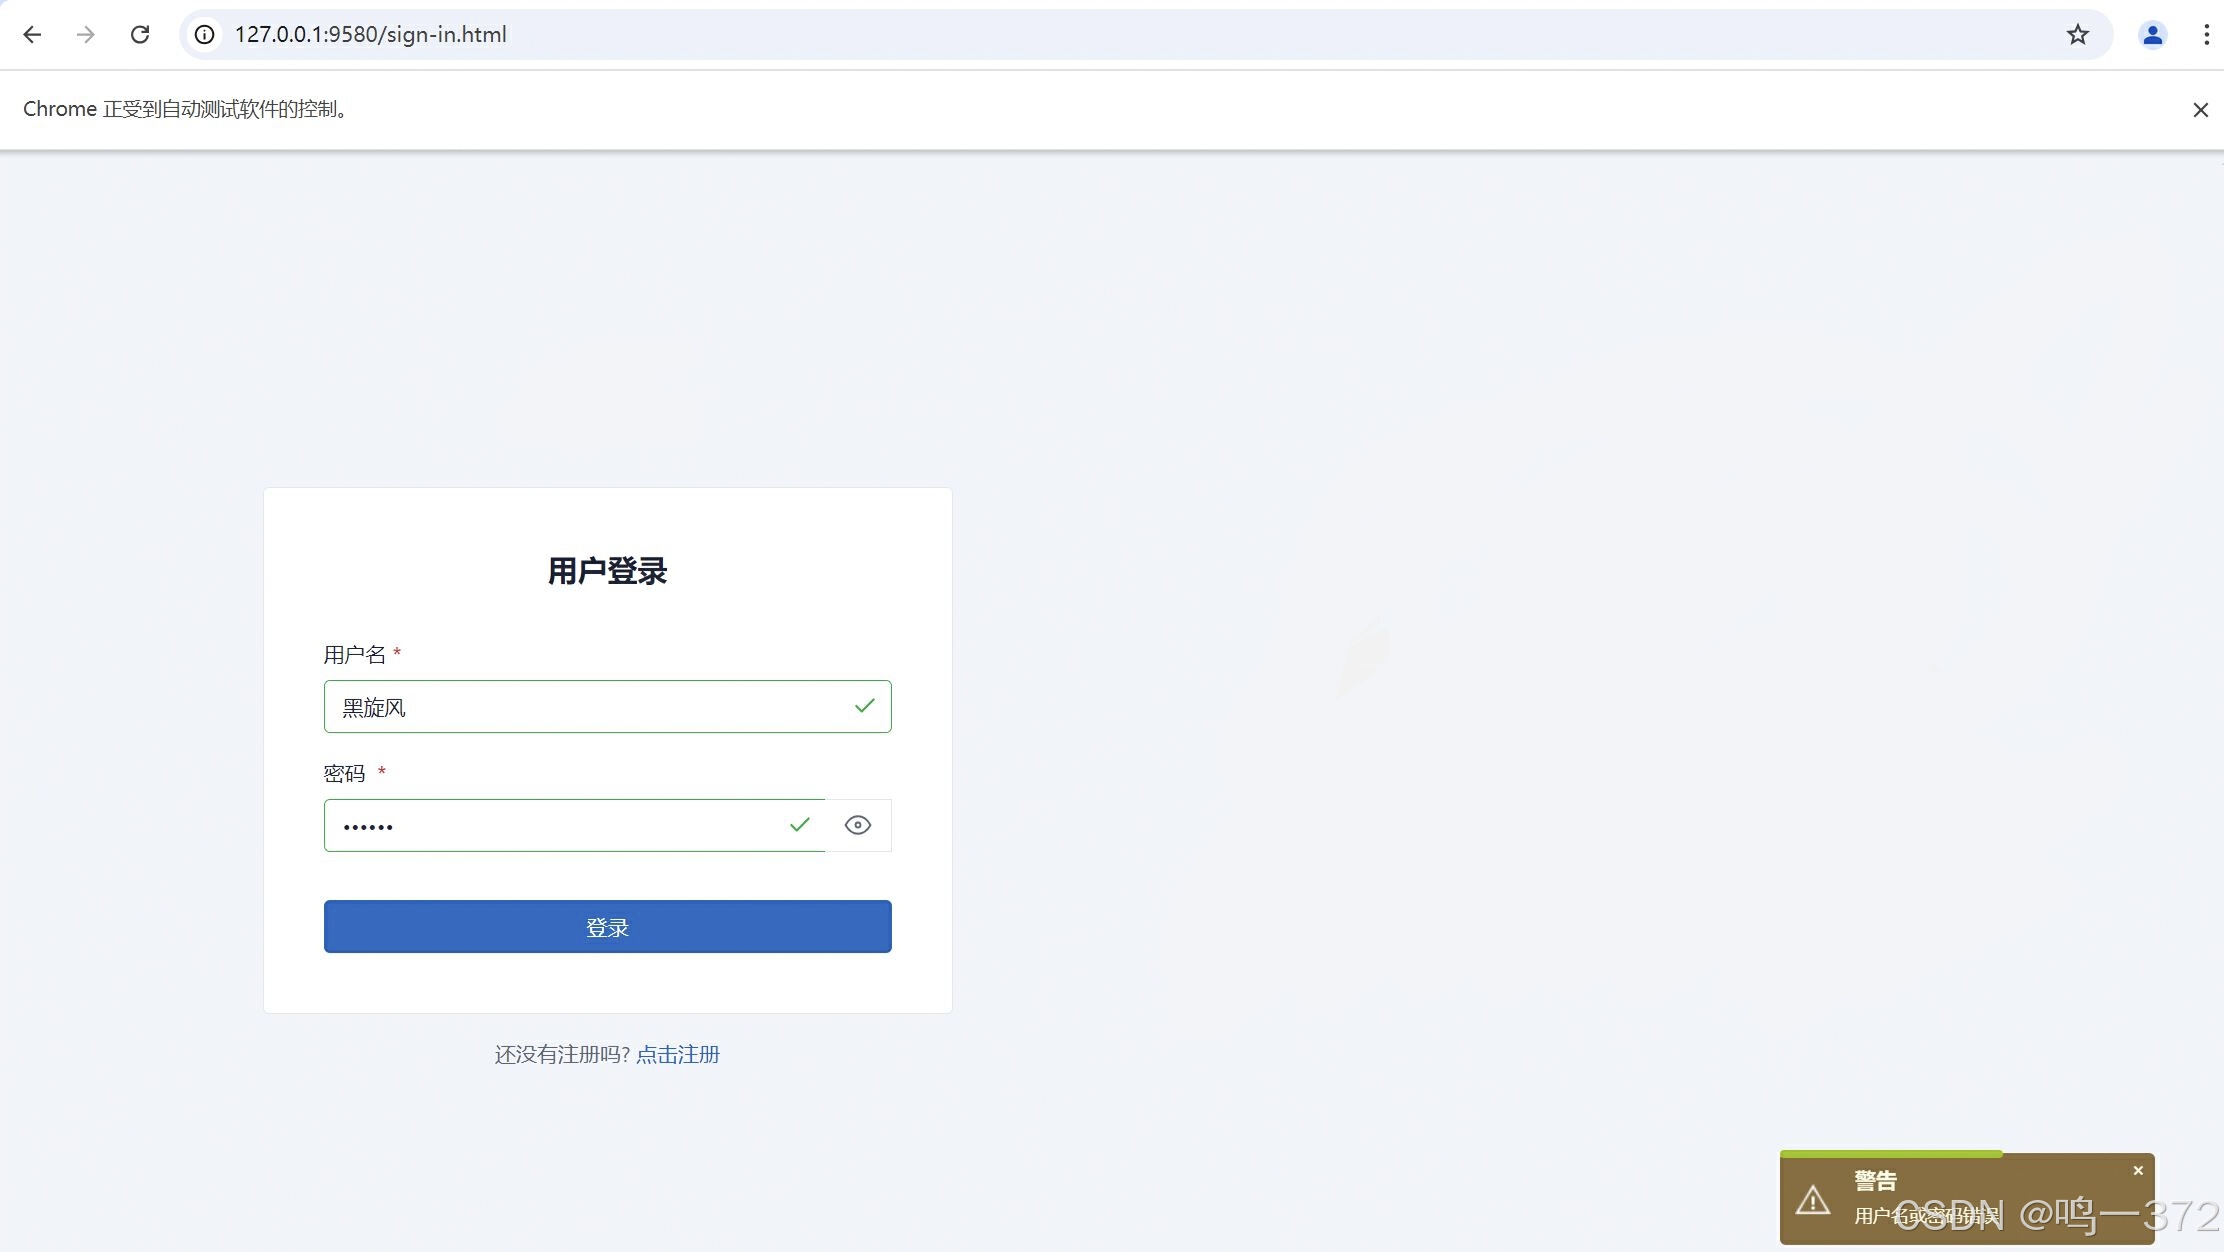
Task: Open Chrome three-dot menu
Action: [x=2206, y=35]
